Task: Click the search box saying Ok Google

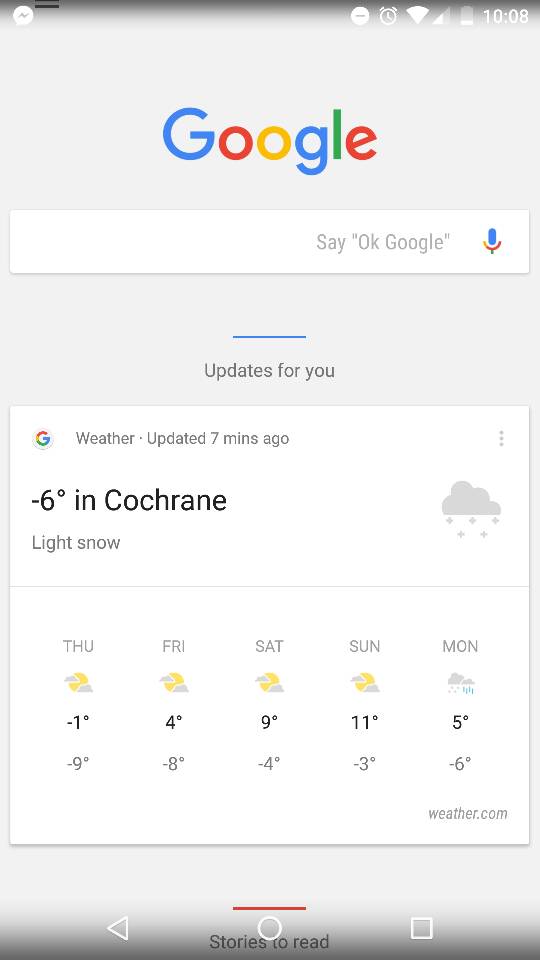Action: coord(269,241)
